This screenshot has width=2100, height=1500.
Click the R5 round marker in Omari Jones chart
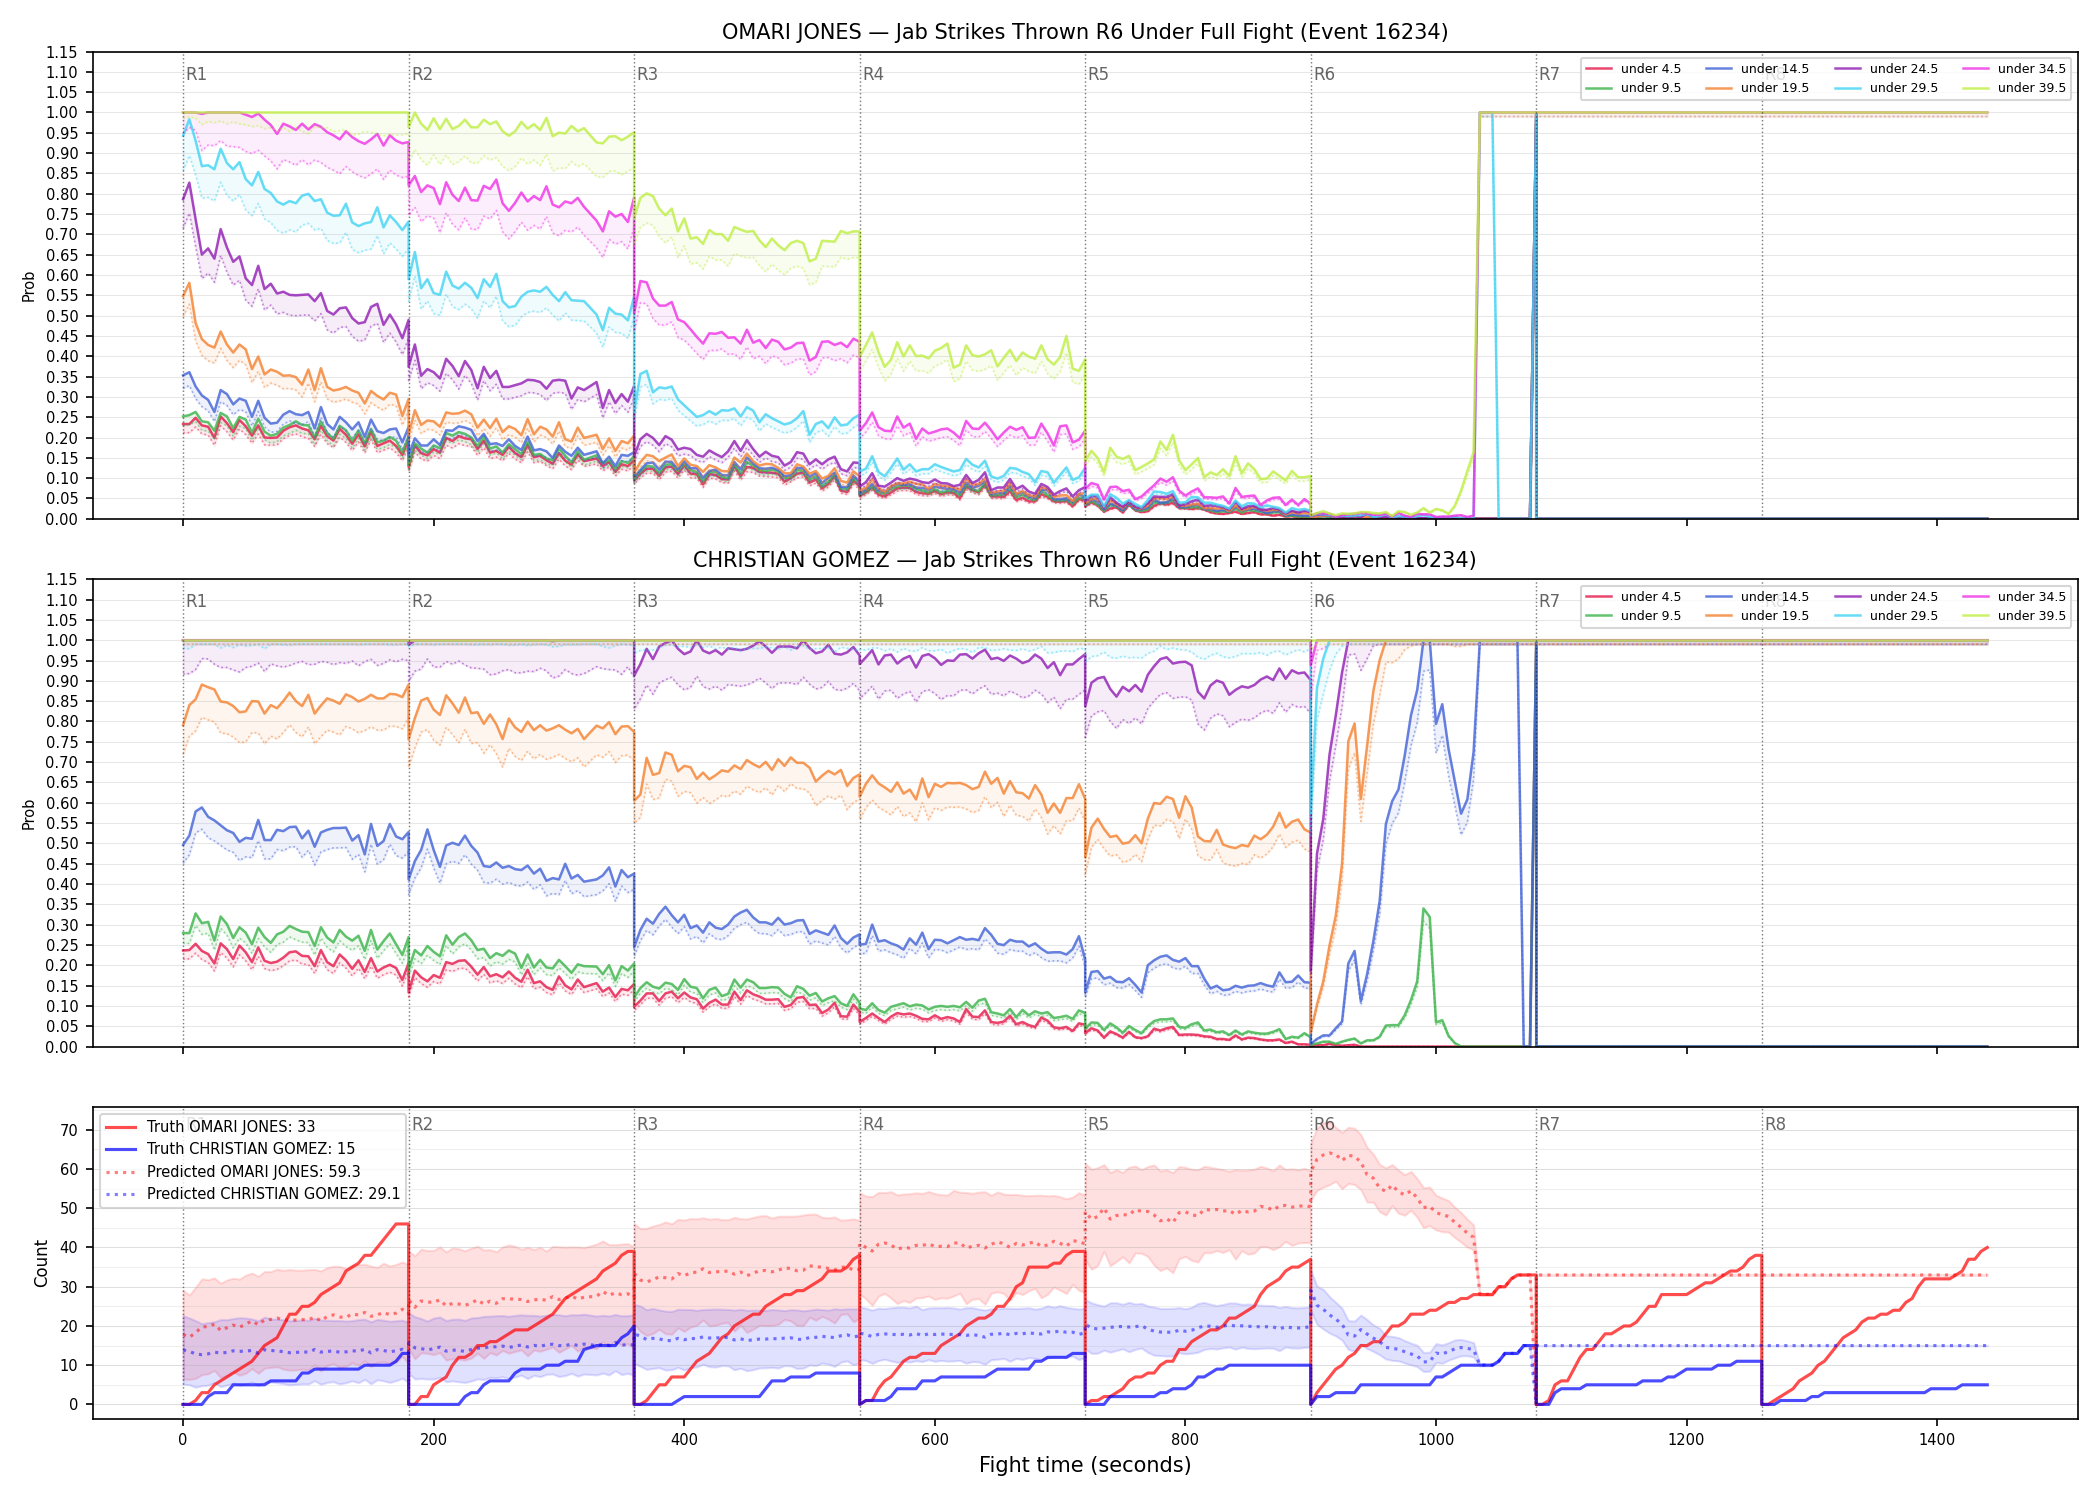coord(1098,74)
